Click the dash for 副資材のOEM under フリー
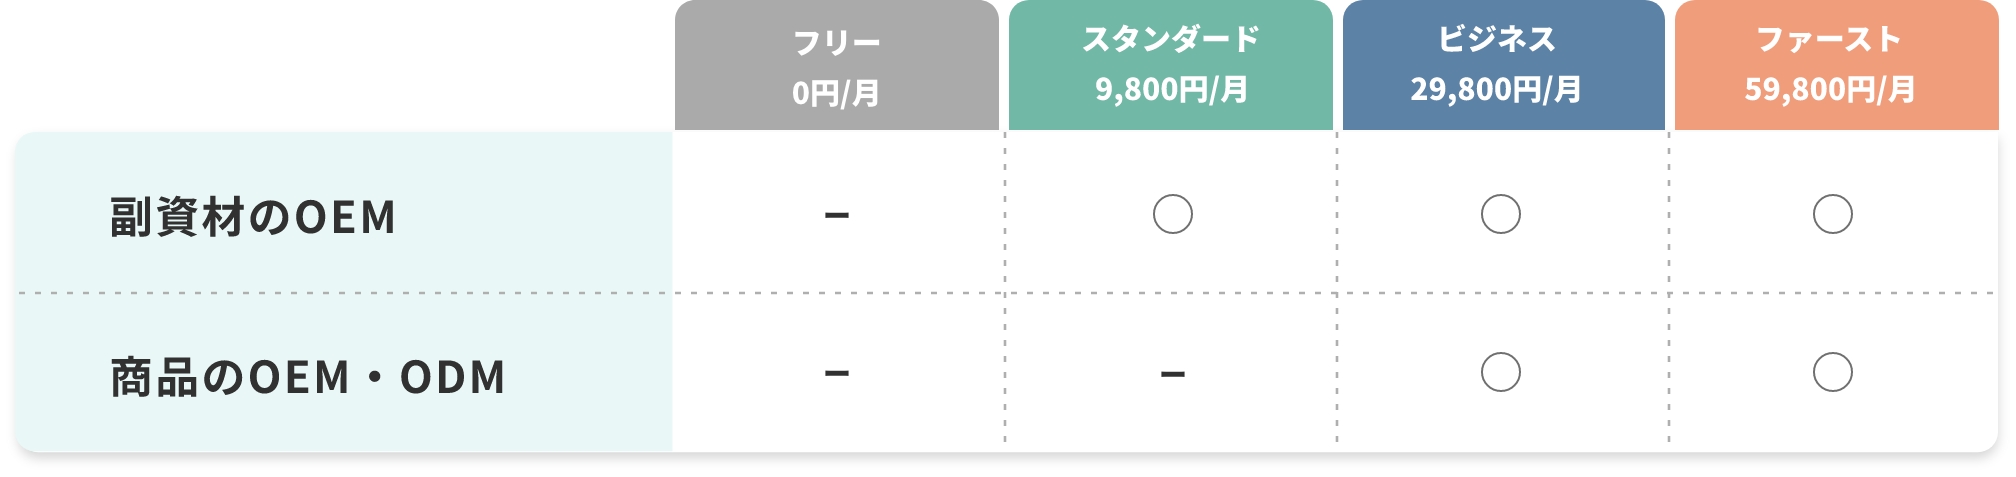 837,215
